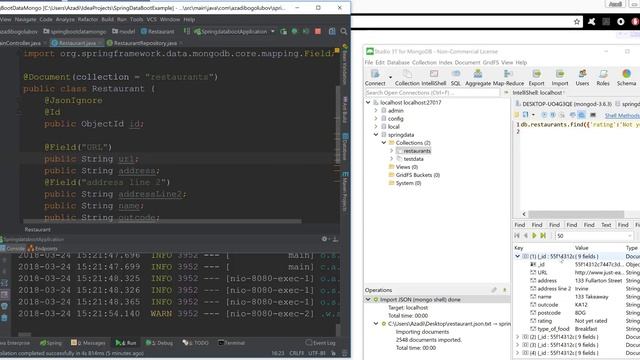640x360 pixels.
Task: Open the run configuration dropdown in IntelliJ
Action: pyautogui.click(x=273, y=31)
